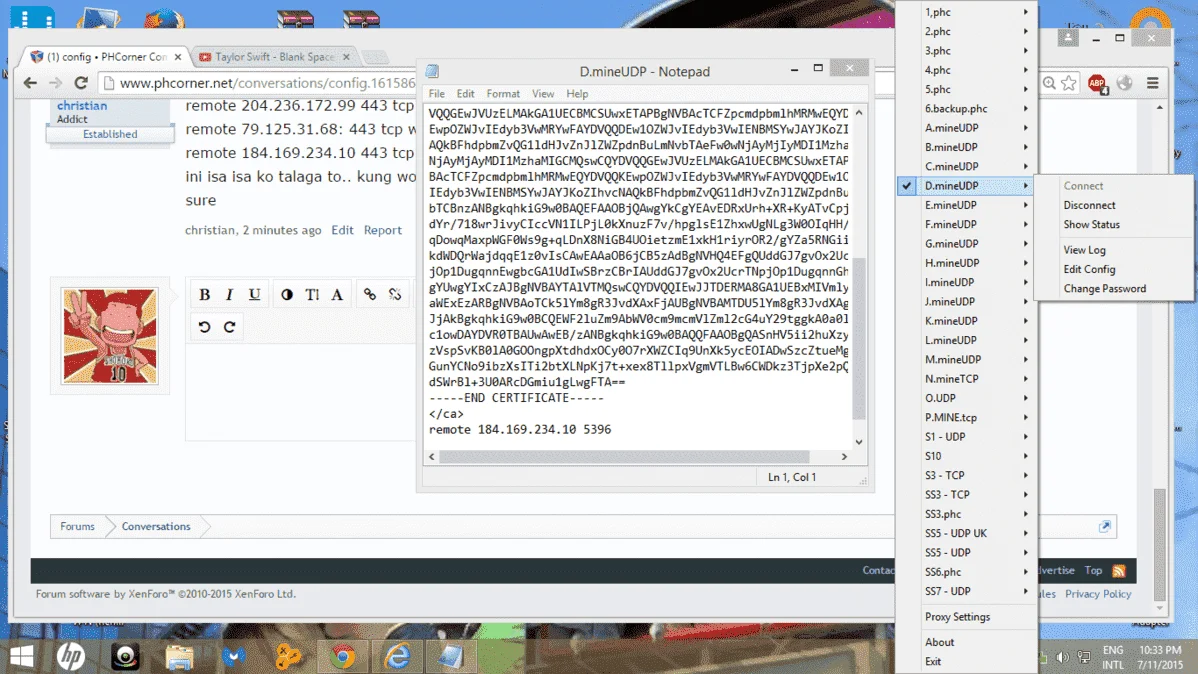
Task: Open Notepad View menu
Action: pos(542,93)
